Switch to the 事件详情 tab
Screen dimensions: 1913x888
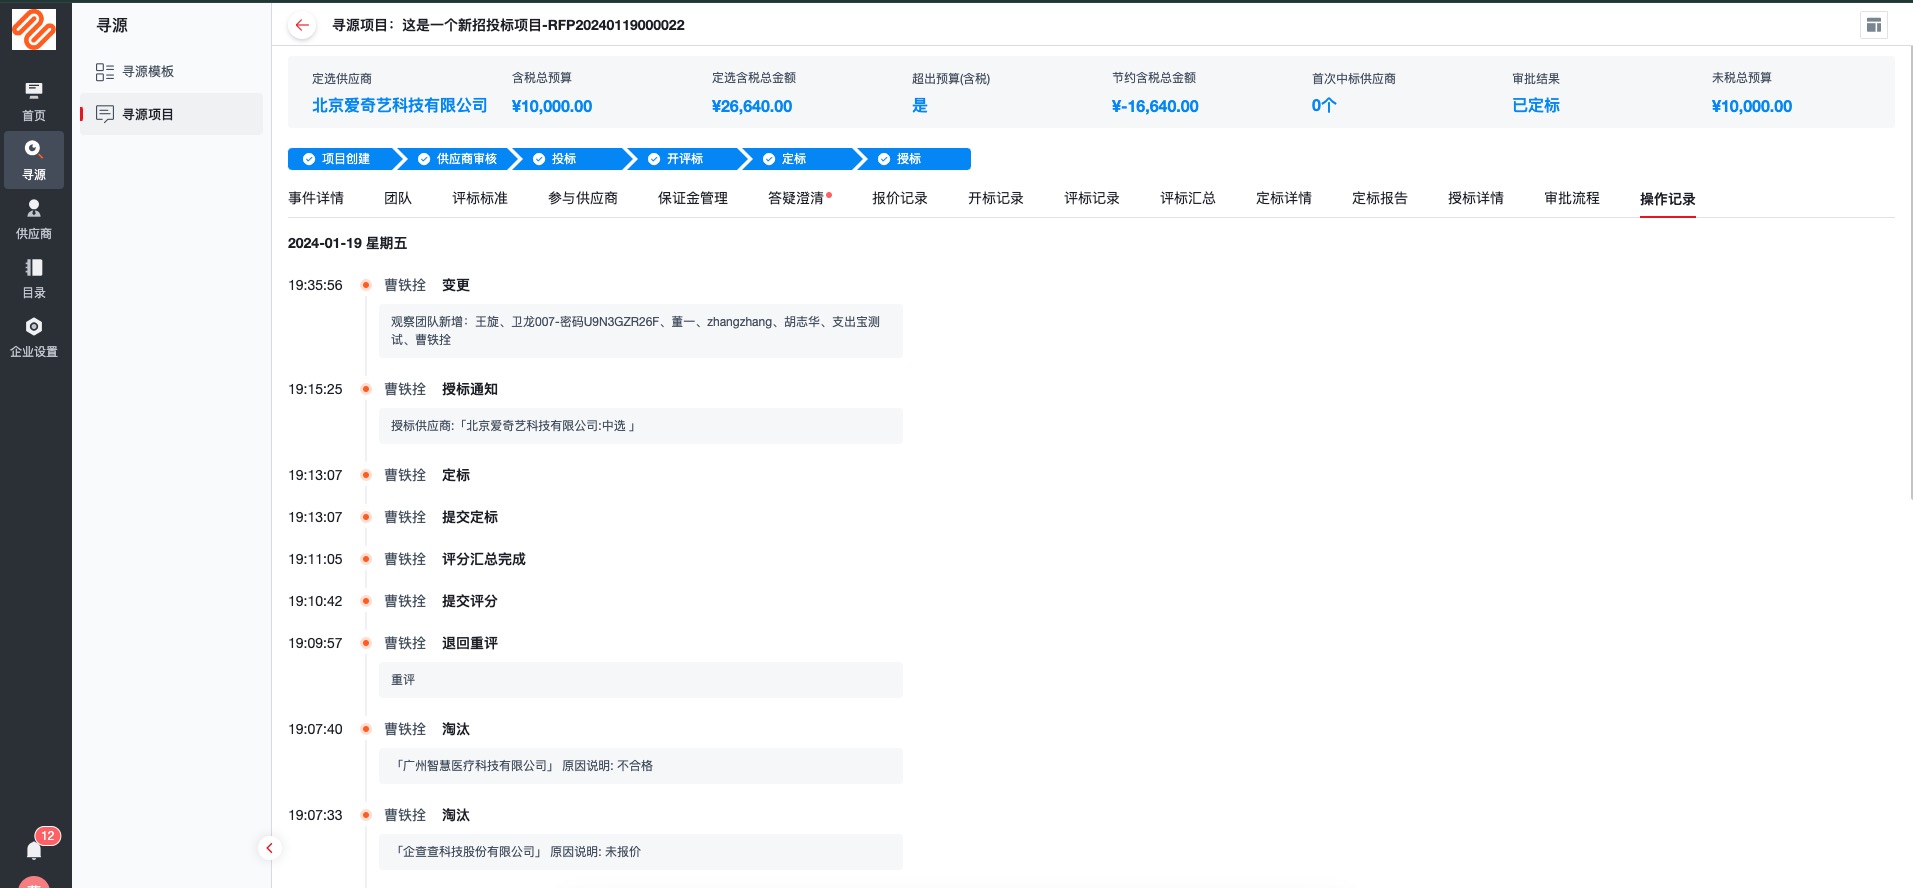point(316,198)
